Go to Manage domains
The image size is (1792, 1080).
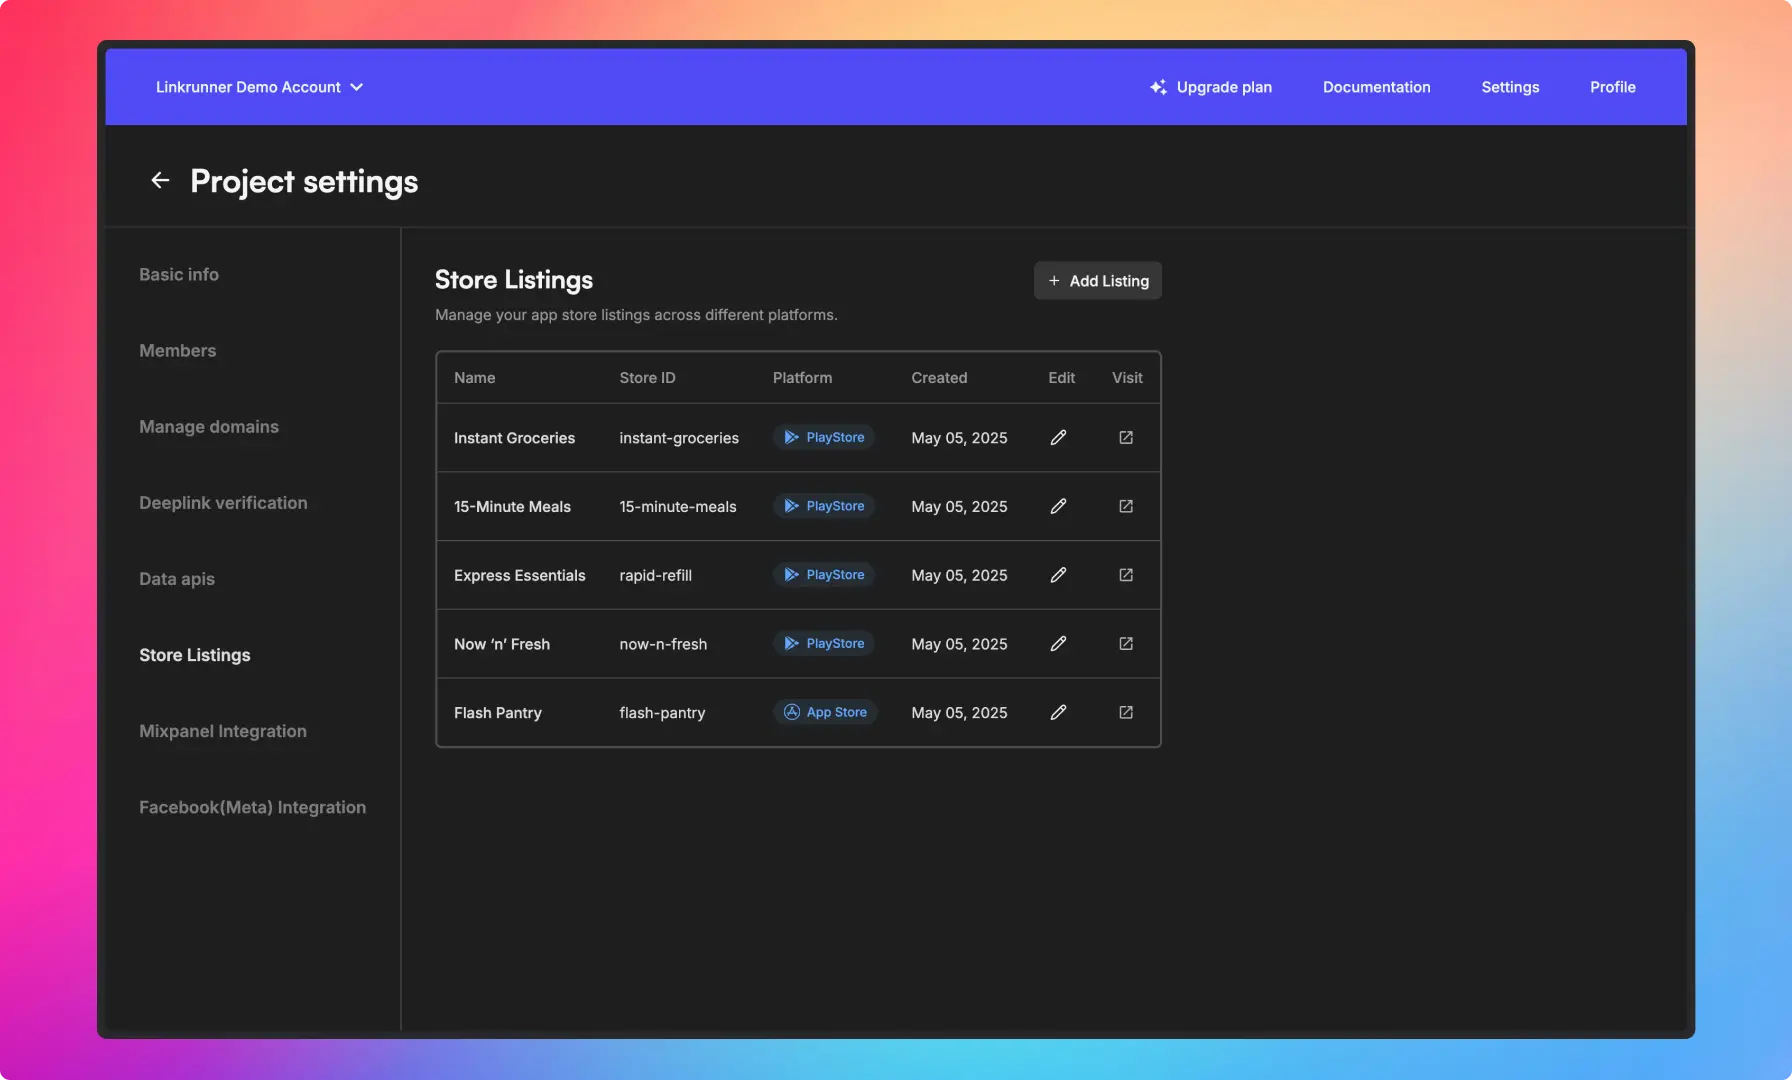coord(209,426)
